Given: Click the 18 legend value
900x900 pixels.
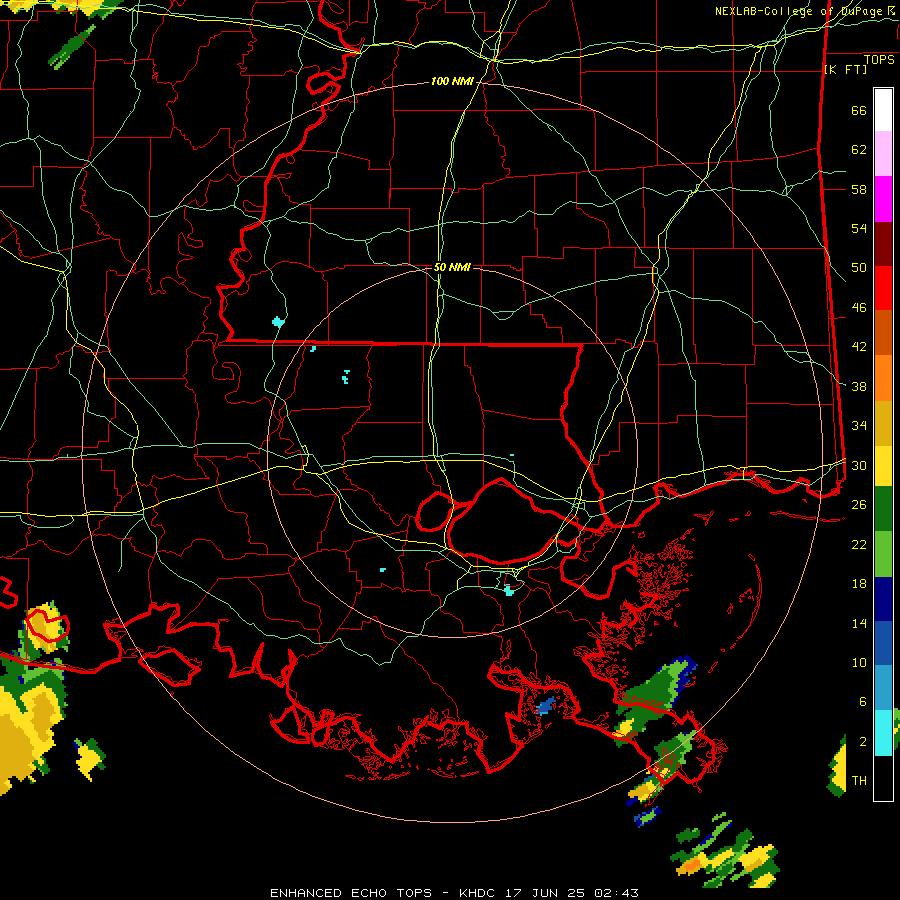Looking at the screenshot, I should click(859, 584).
